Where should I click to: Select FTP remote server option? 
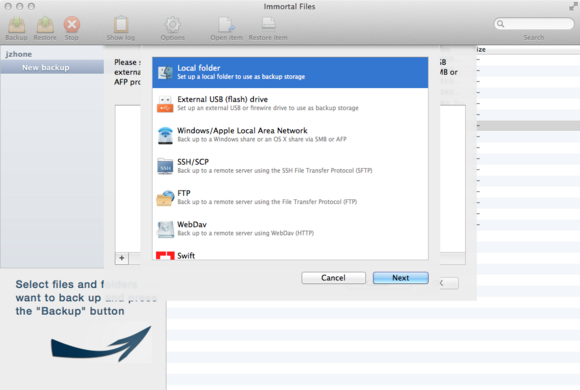pos(290,198)
